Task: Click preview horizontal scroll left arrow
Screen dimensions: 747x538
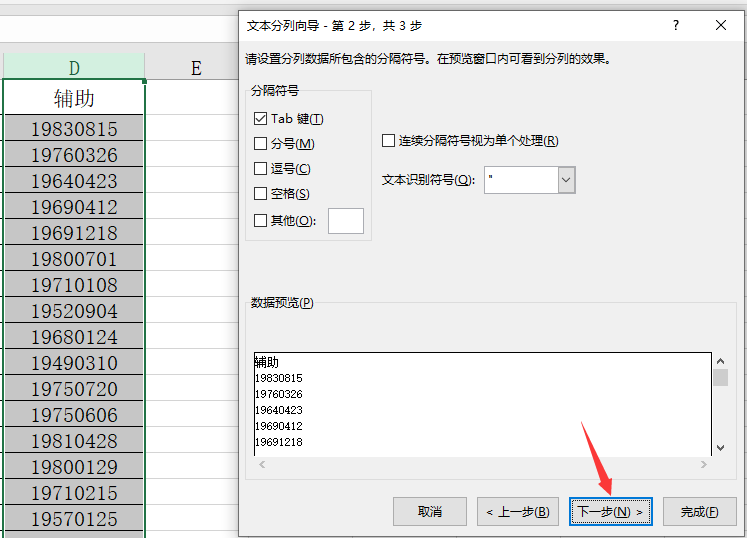Action: click(262, 465)
